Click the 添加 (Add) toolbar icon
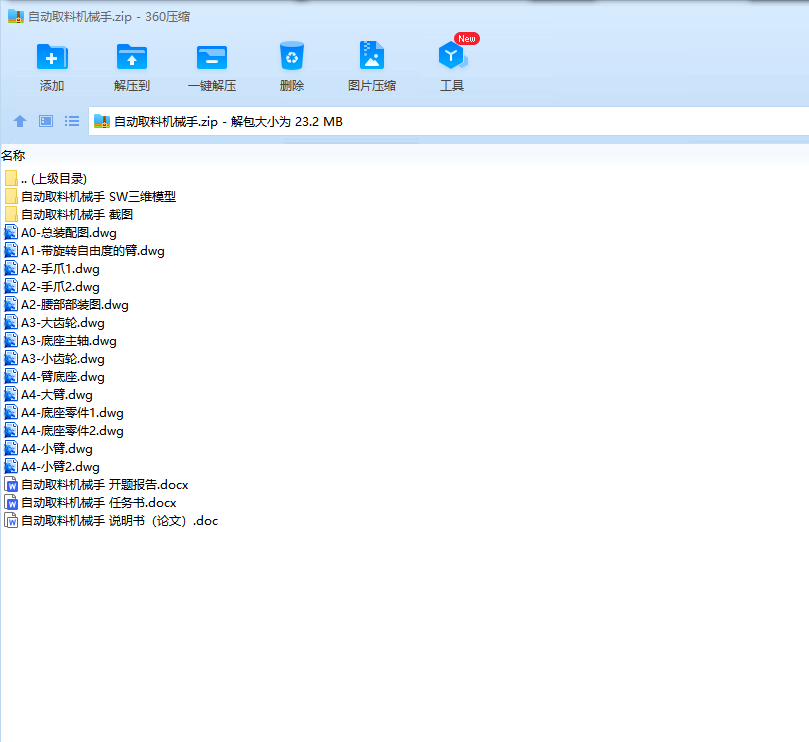The height and width of the screenshot is (742, 809). click(x=52, y=57)
